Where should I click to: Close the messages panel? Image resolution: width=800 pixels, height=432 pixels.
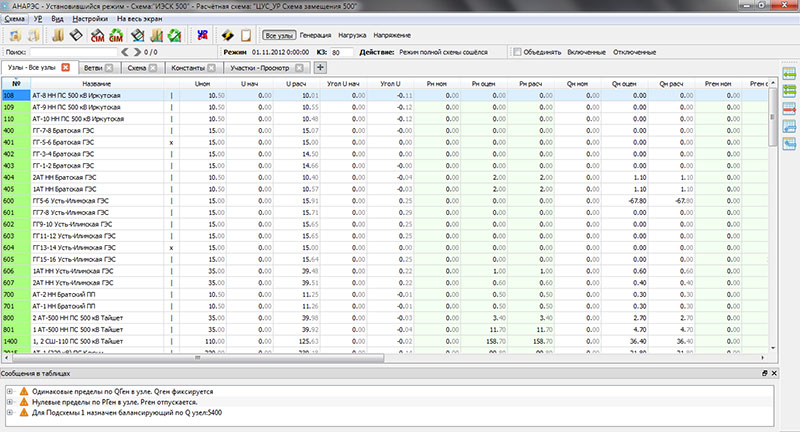(x=774, y=373)
